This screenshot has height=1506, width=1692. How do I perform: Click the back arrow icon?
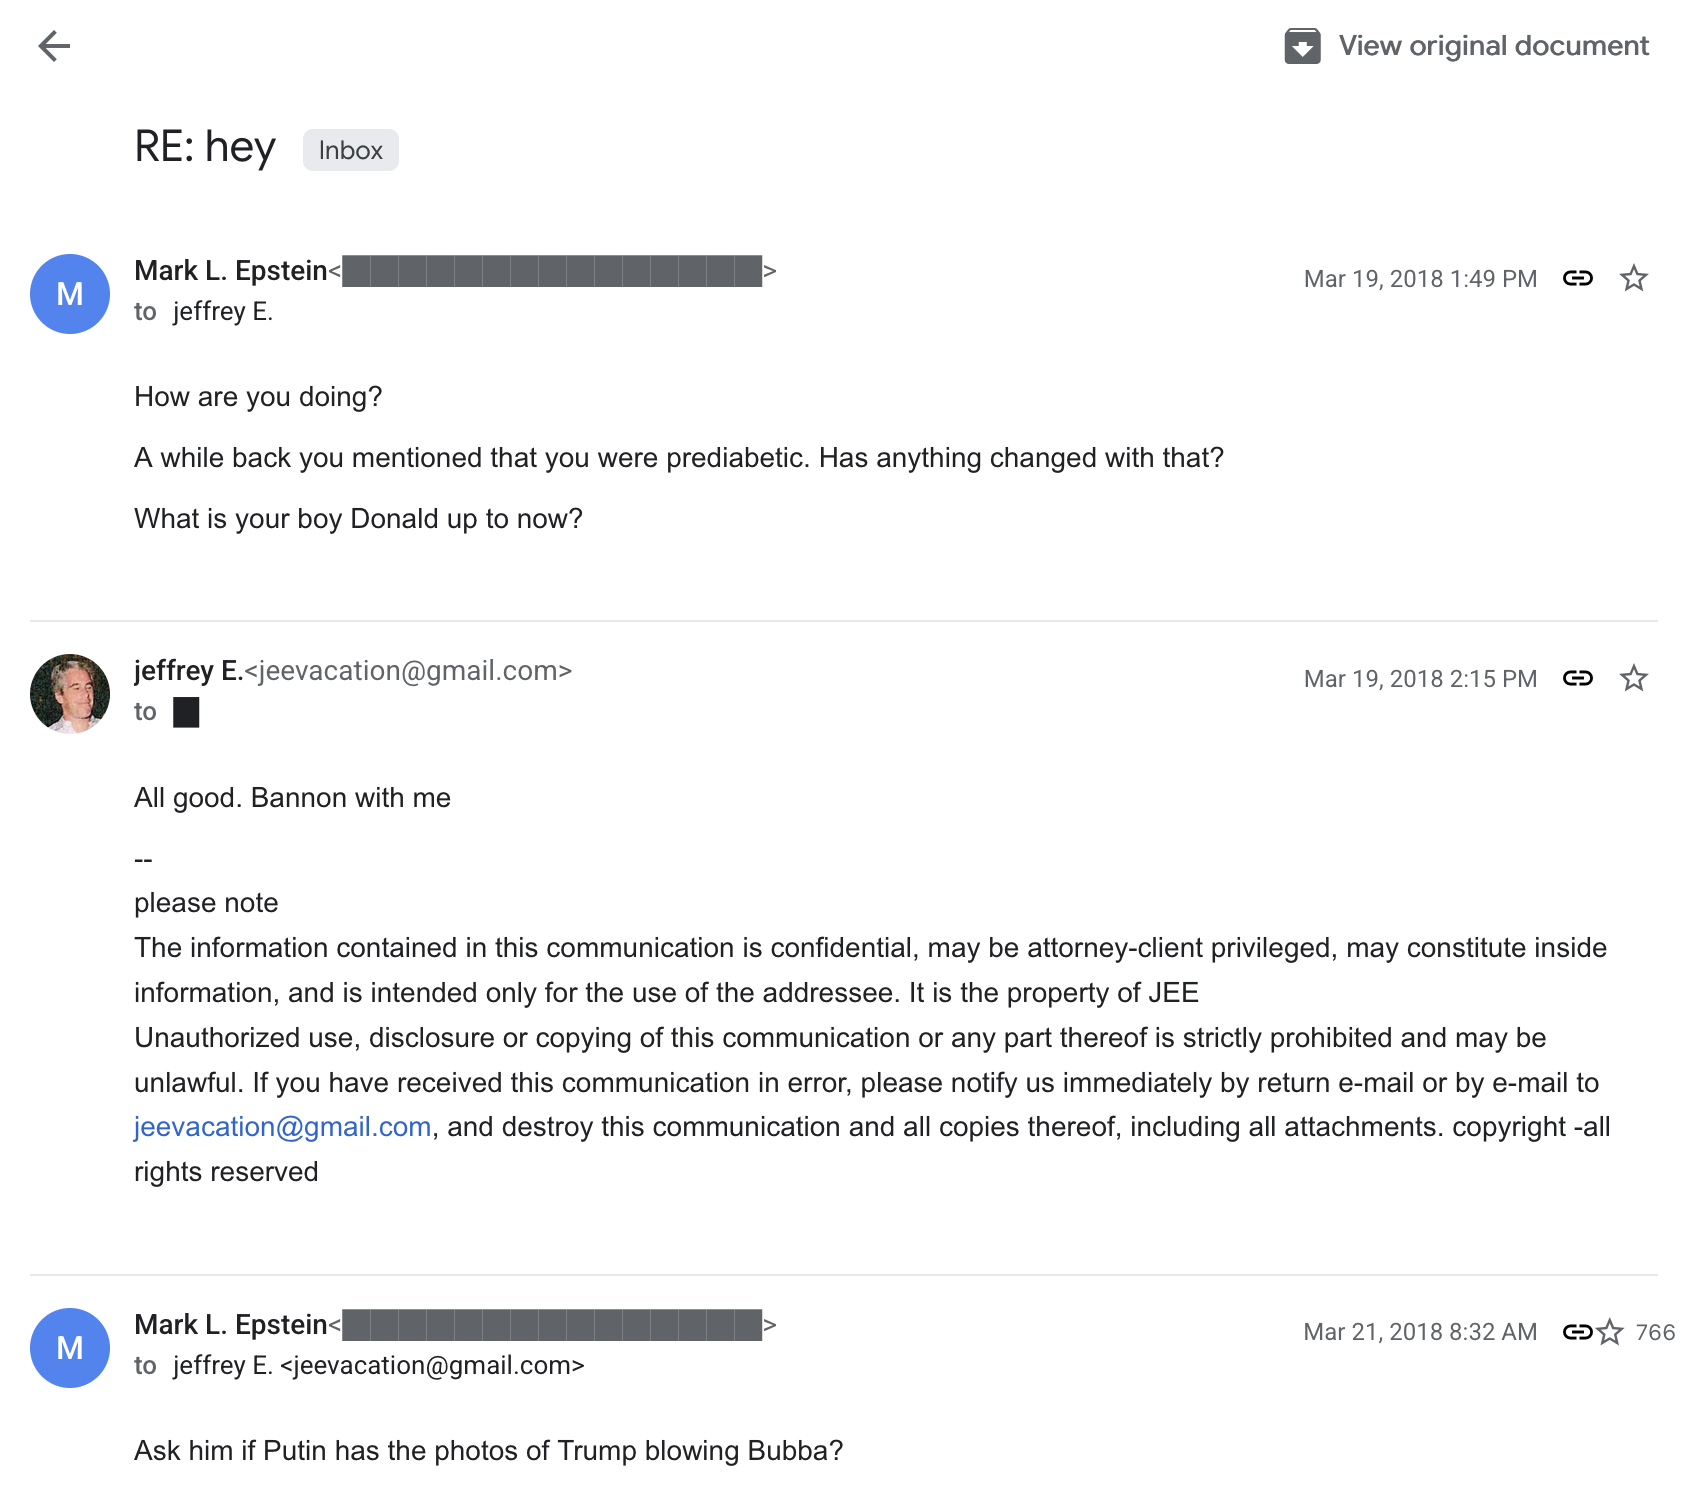[54, 46]
